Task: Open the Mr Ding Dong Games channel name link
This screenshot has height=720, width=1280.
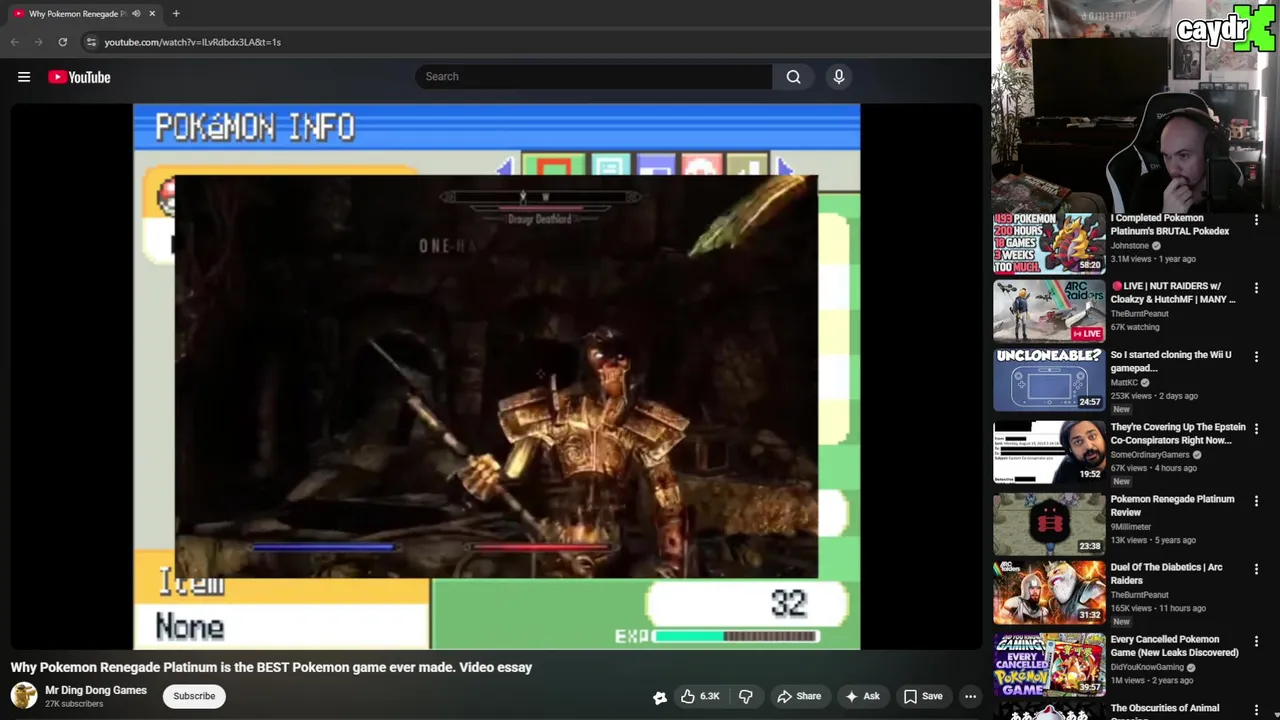Action: click(x=96, y=690)
